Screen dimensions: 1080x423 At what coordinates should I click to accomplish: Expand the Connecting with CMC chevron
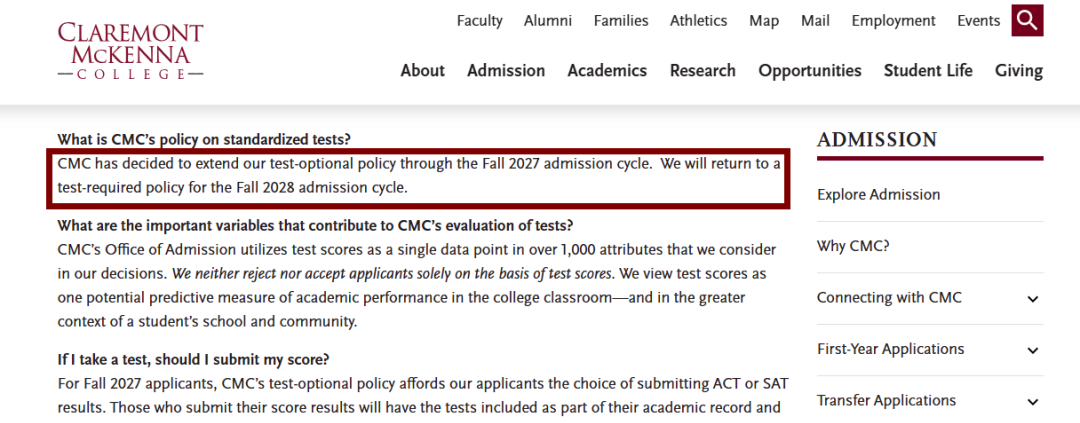[1032, 299]
